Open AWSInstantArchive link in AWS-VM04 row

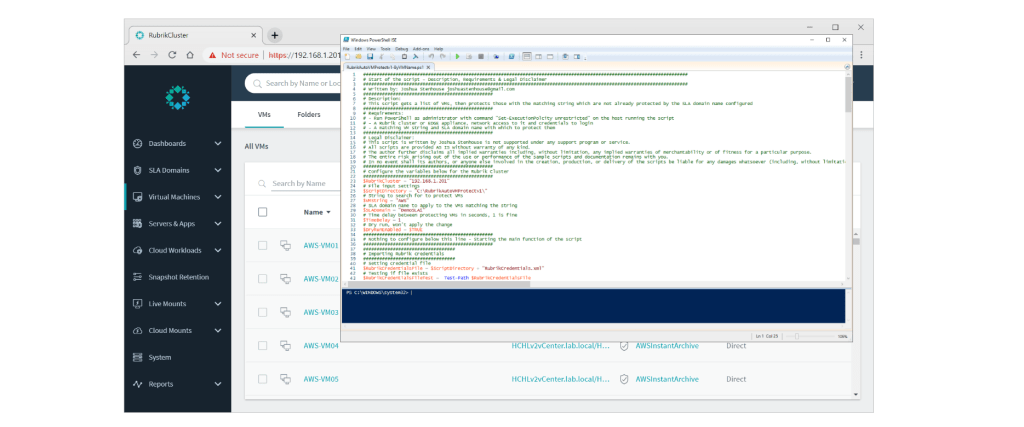[x=667, y=346]
